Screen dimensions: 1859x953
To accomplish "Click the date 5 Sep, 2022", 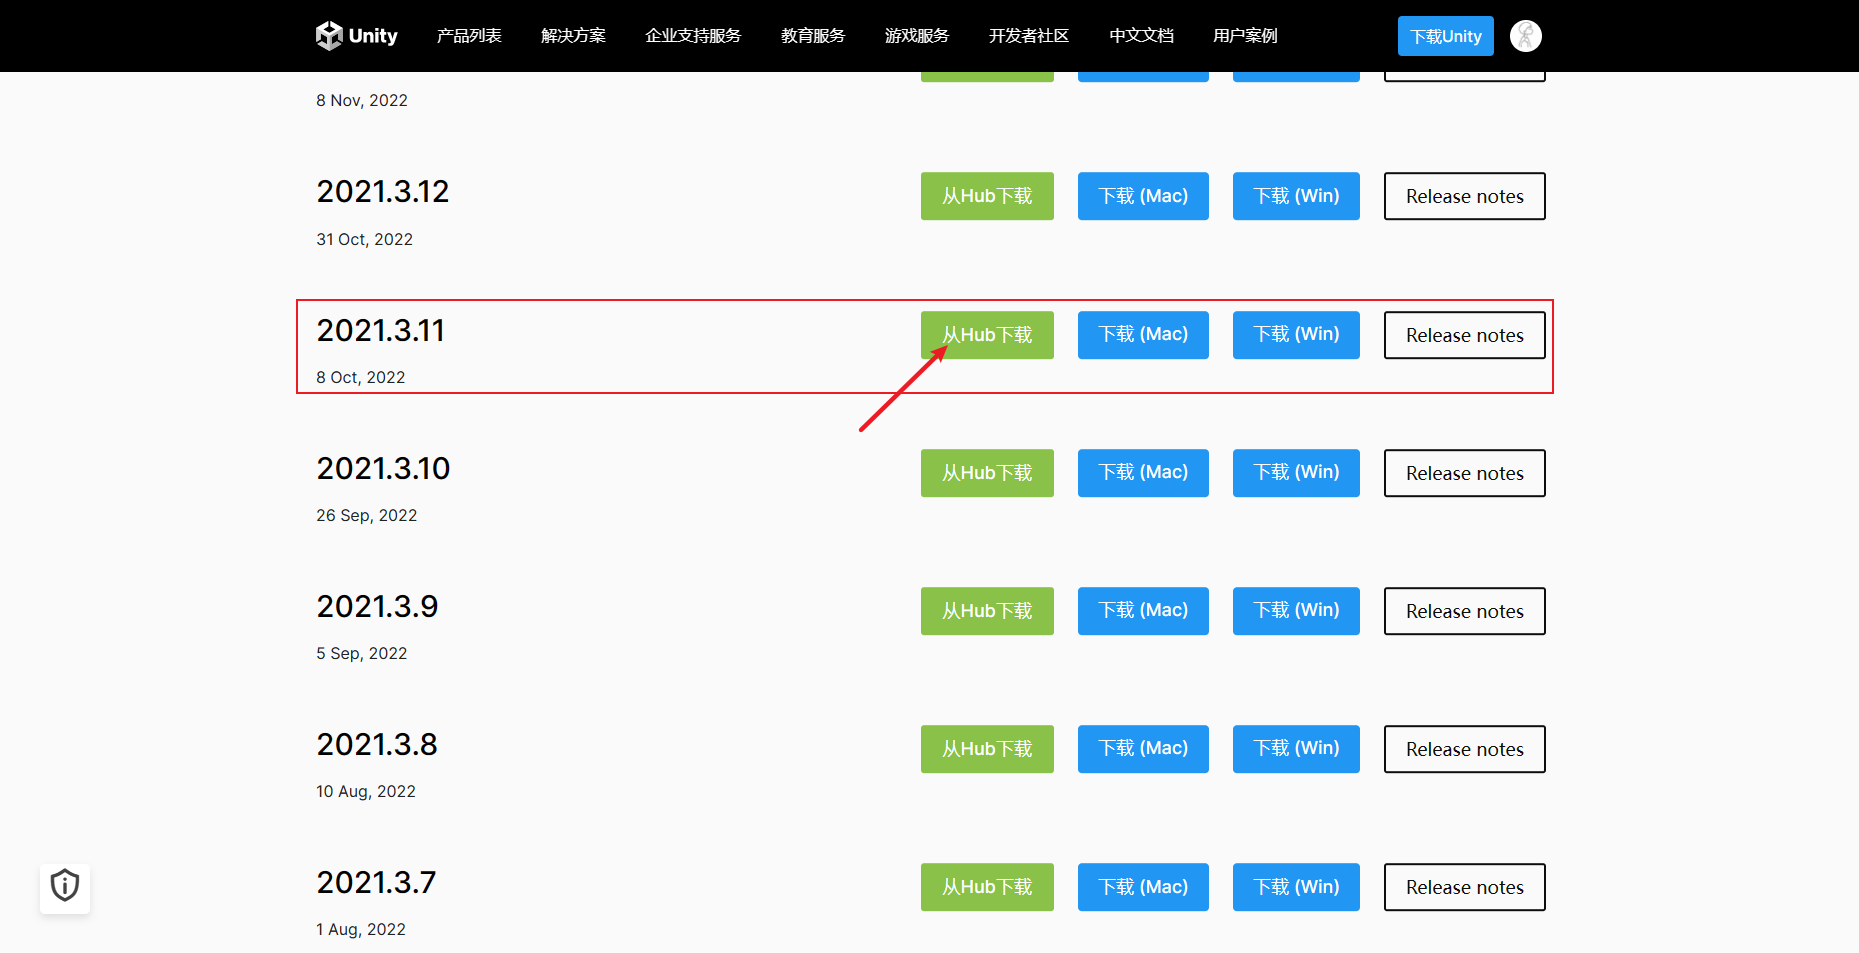I will 361,653.
